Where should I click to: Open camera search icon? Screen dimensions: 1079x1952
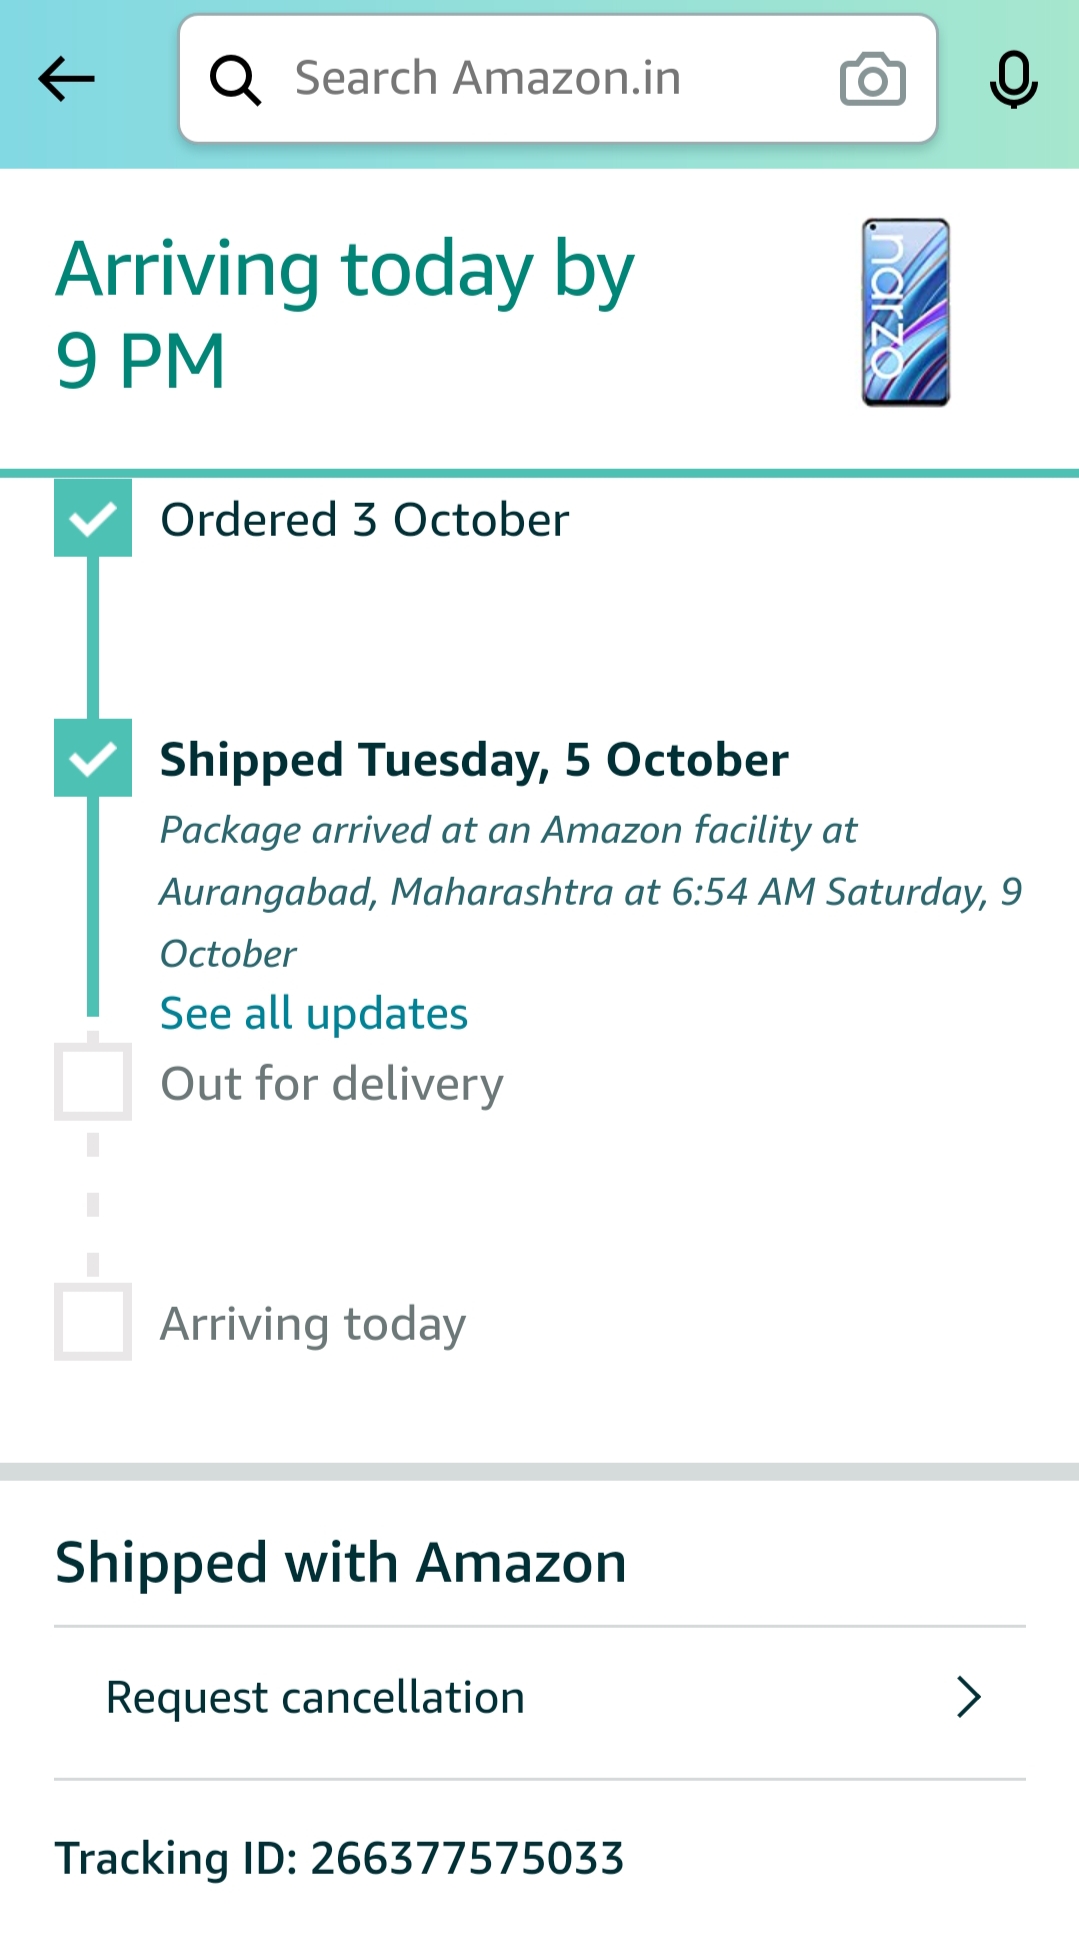coord(872,79)
